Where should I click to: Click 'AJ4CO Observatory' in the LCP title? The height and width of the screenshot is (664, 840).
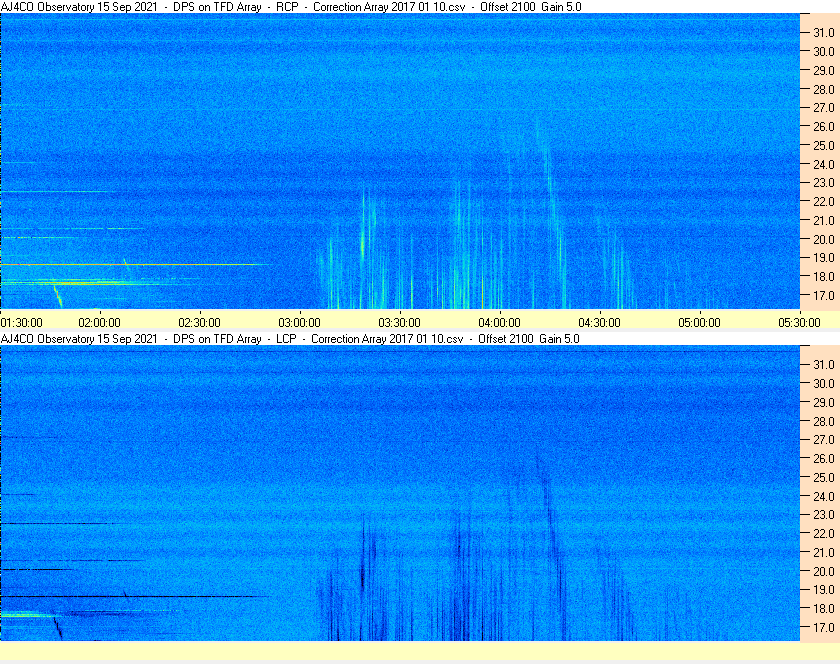point(47,339)
